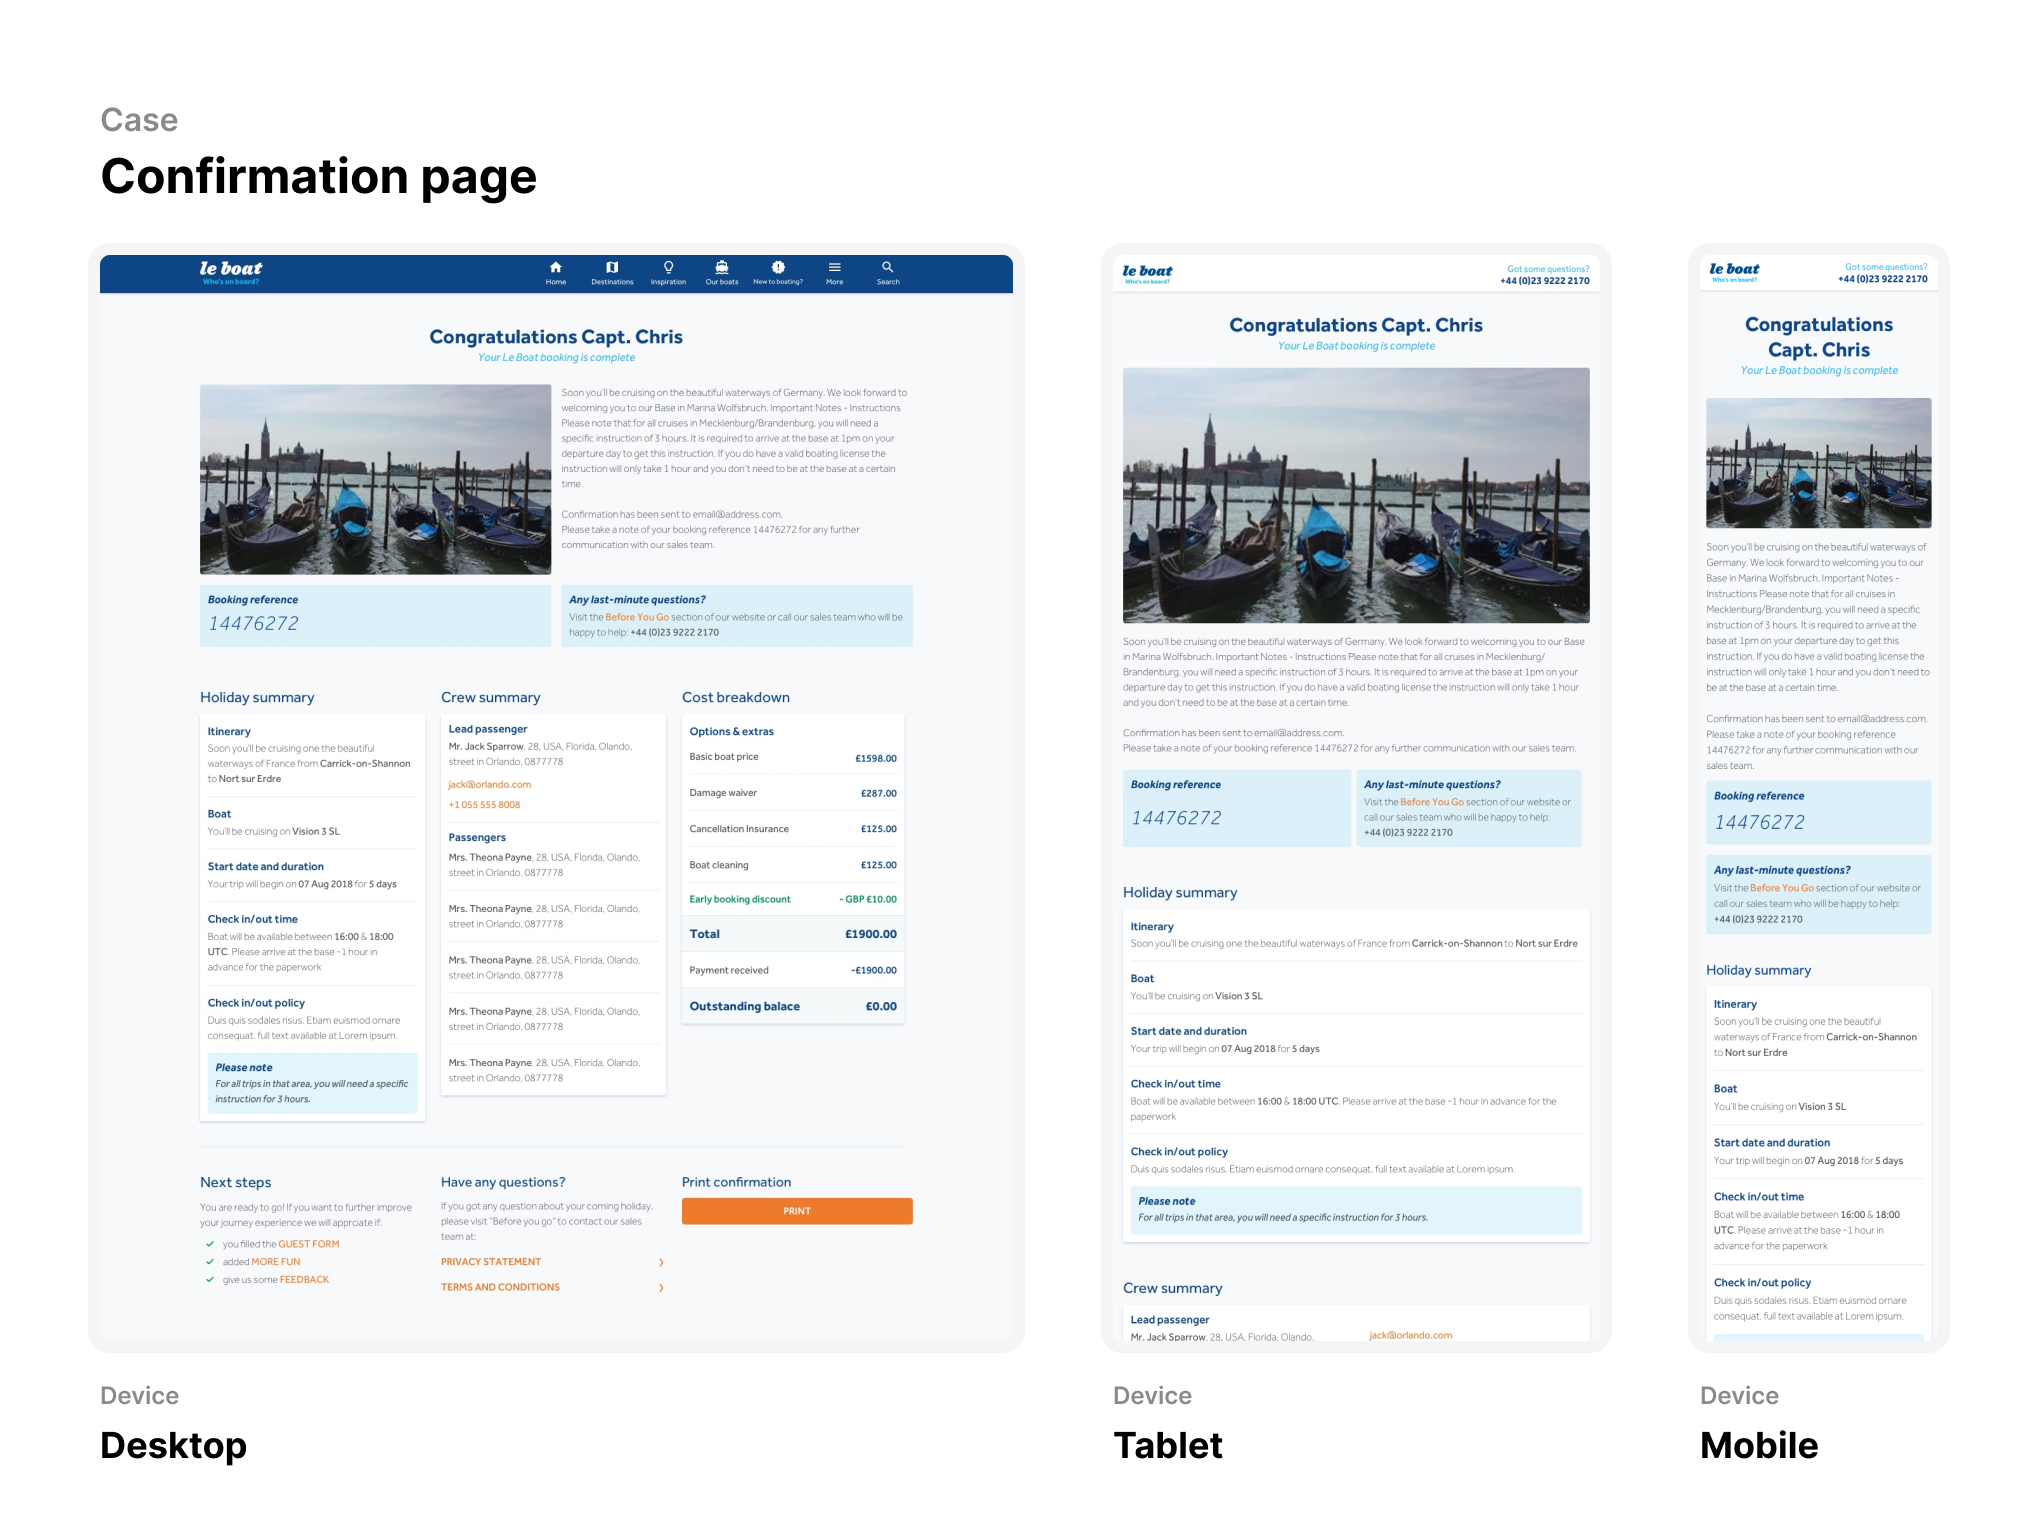This screenshot has width=2038, height=1517.
Task: Open the GUEST FORM link
Action: (309, 1245)
